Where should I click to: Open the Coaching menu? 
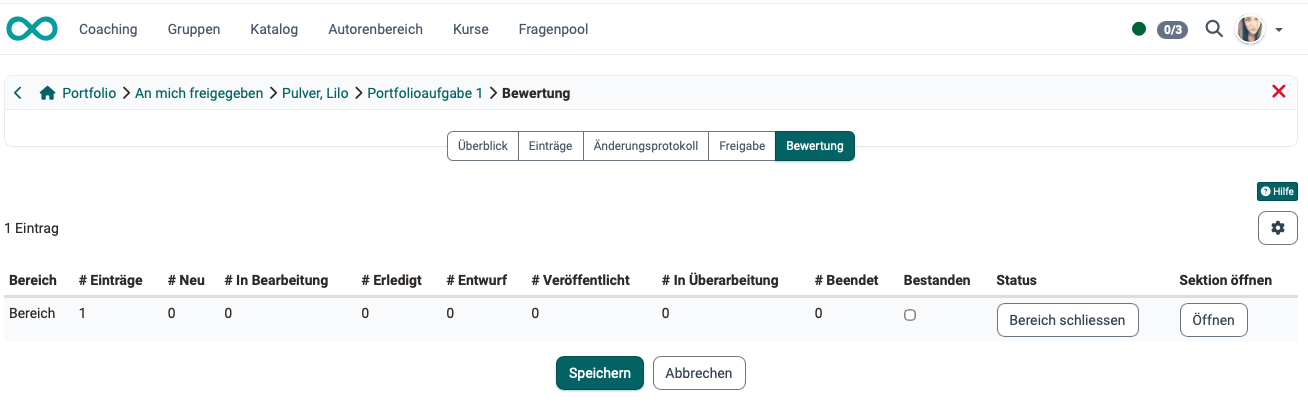coord(108,29)
